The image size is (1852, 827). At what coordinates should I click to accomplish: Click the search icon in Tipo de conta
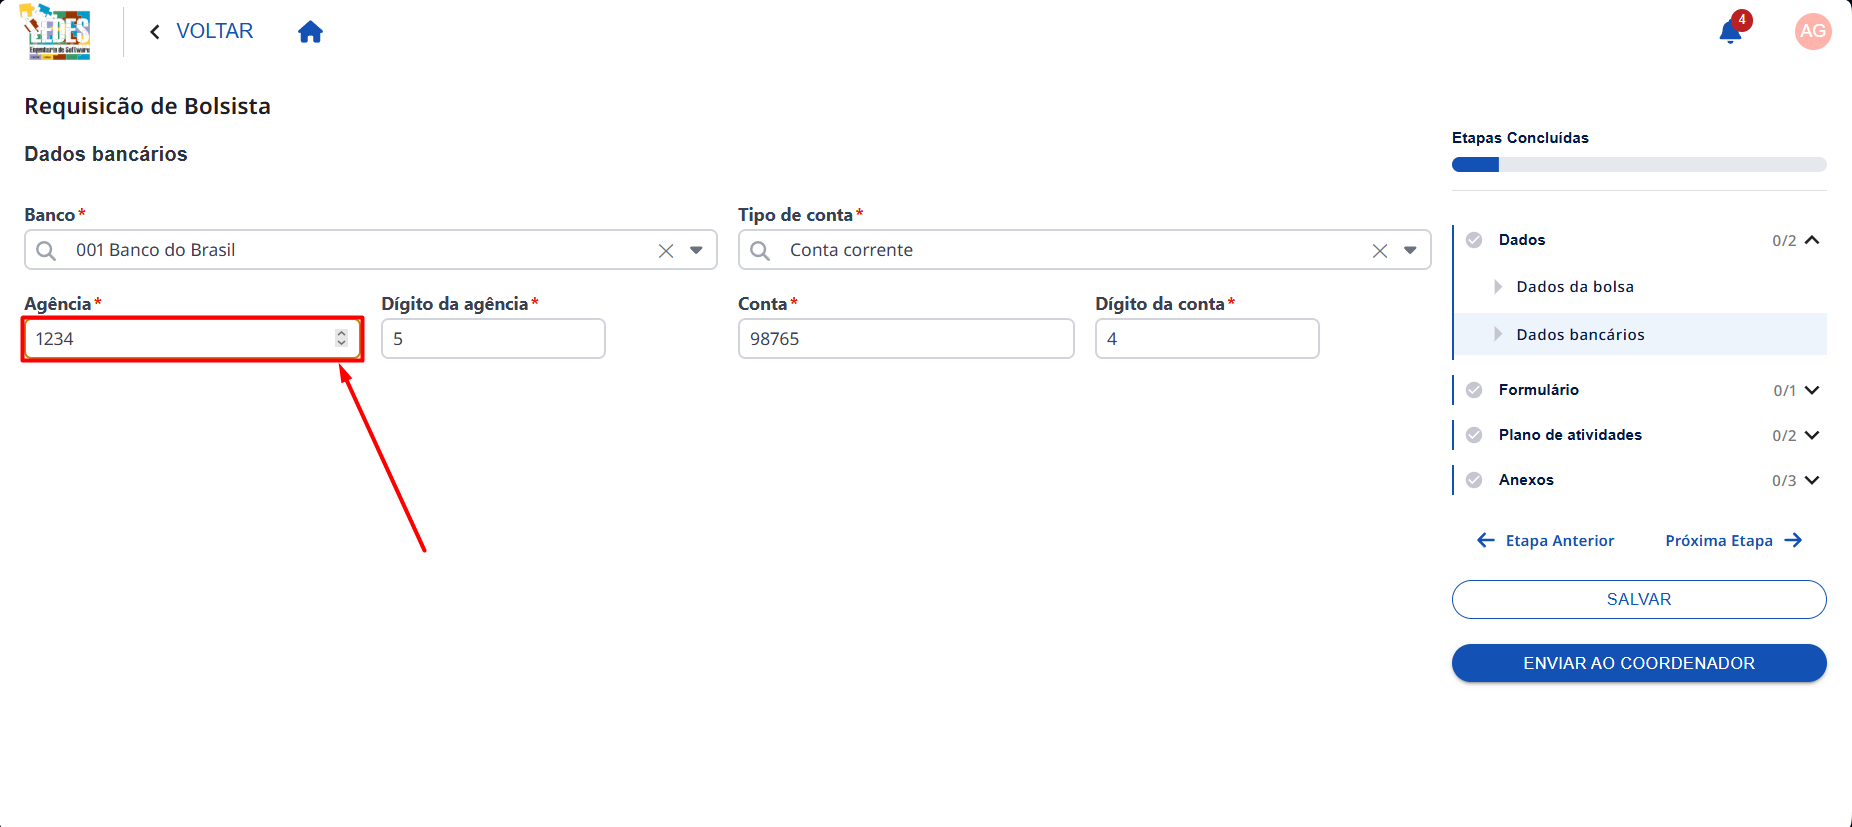click(760, 250)
